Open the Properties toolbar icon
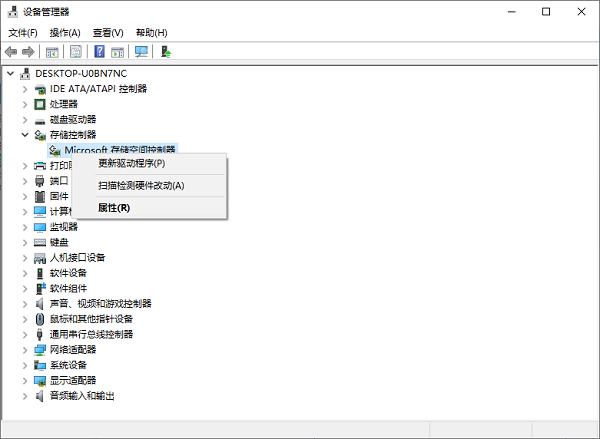The width and height of the screenshot is (600, 439). tap(76, 52)
